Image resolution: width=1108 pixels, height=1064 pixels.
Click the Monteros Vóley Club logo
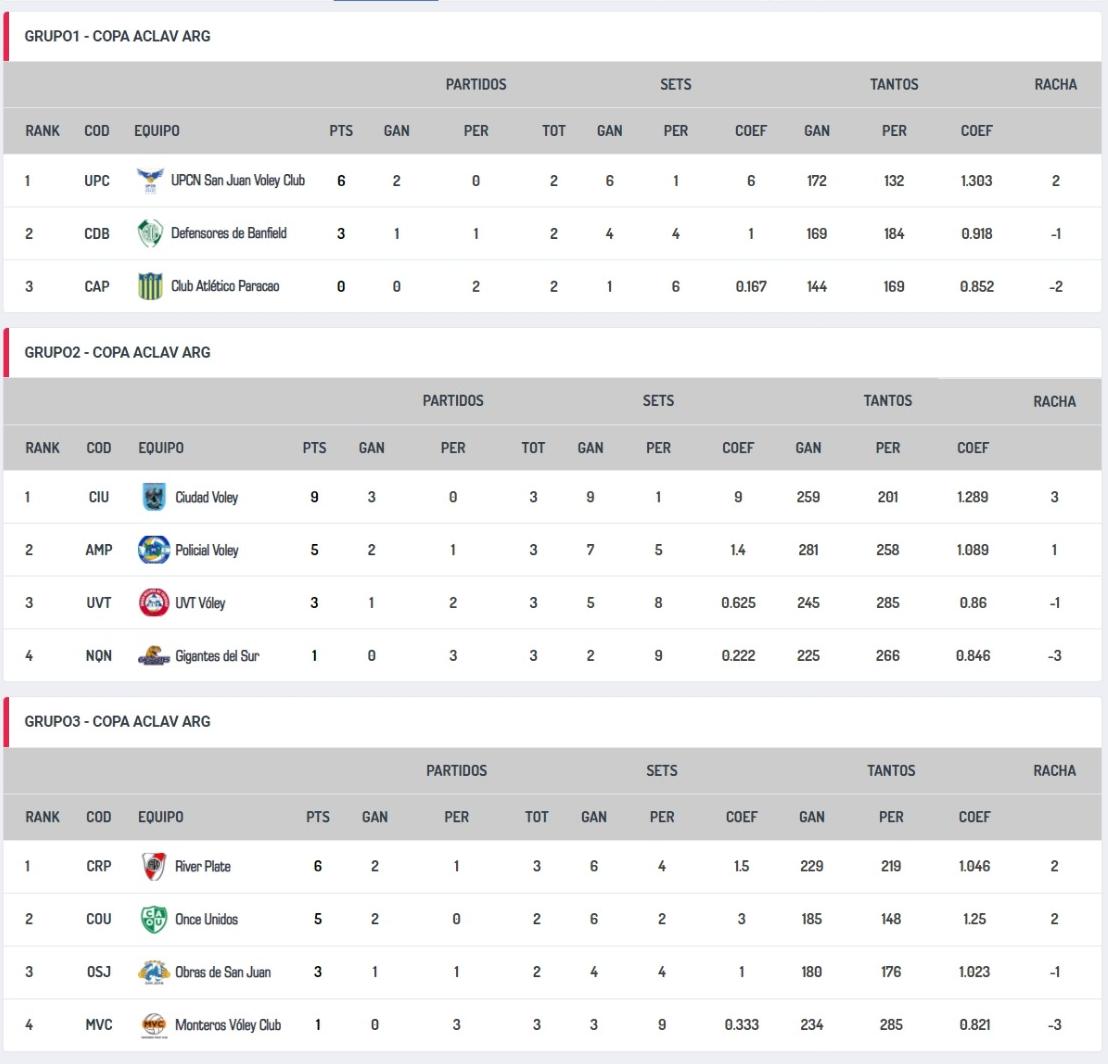152,1025
